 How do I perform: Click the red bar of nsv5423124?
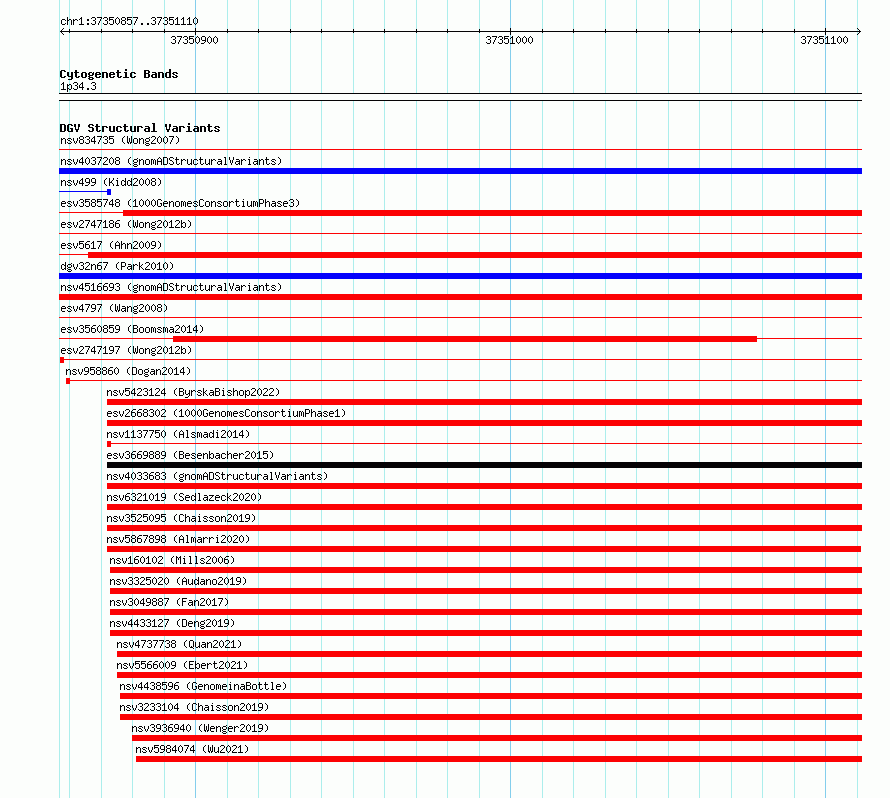point(484,402)
